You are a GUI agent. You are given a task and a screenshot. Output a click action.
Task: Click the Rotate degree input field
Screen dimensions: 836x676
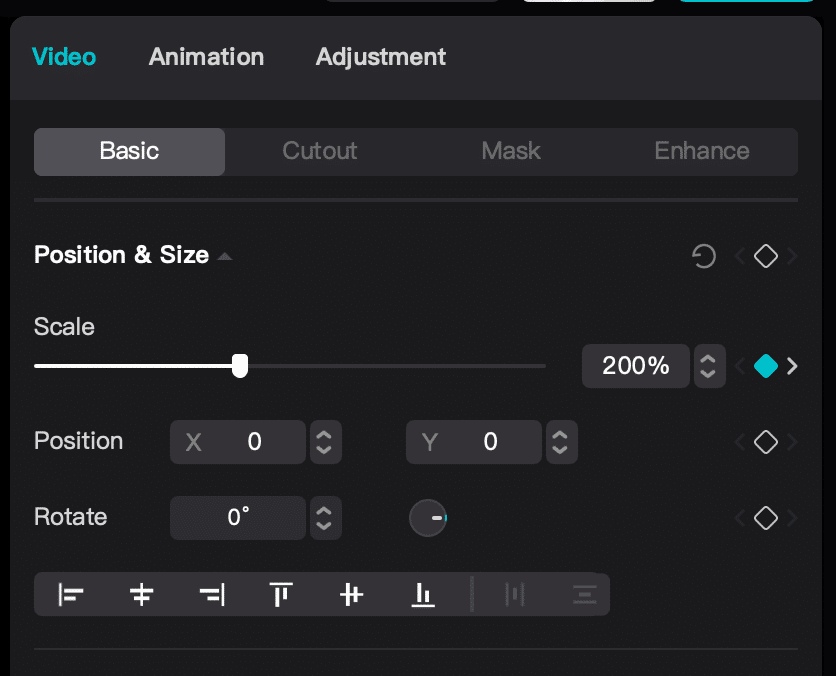238,518
